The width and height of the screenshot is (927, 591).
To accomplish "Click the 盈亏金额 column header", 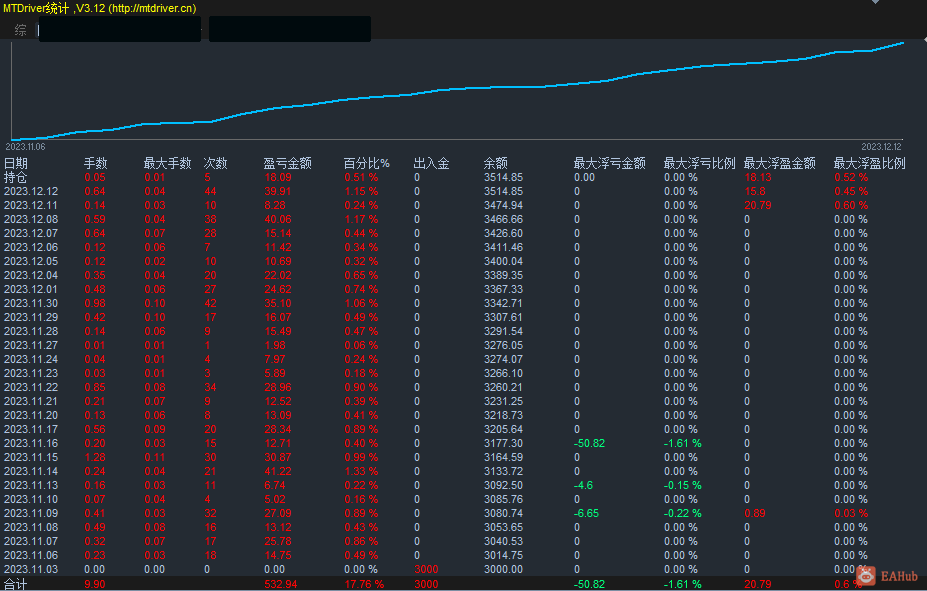I will tap(287, 163).
